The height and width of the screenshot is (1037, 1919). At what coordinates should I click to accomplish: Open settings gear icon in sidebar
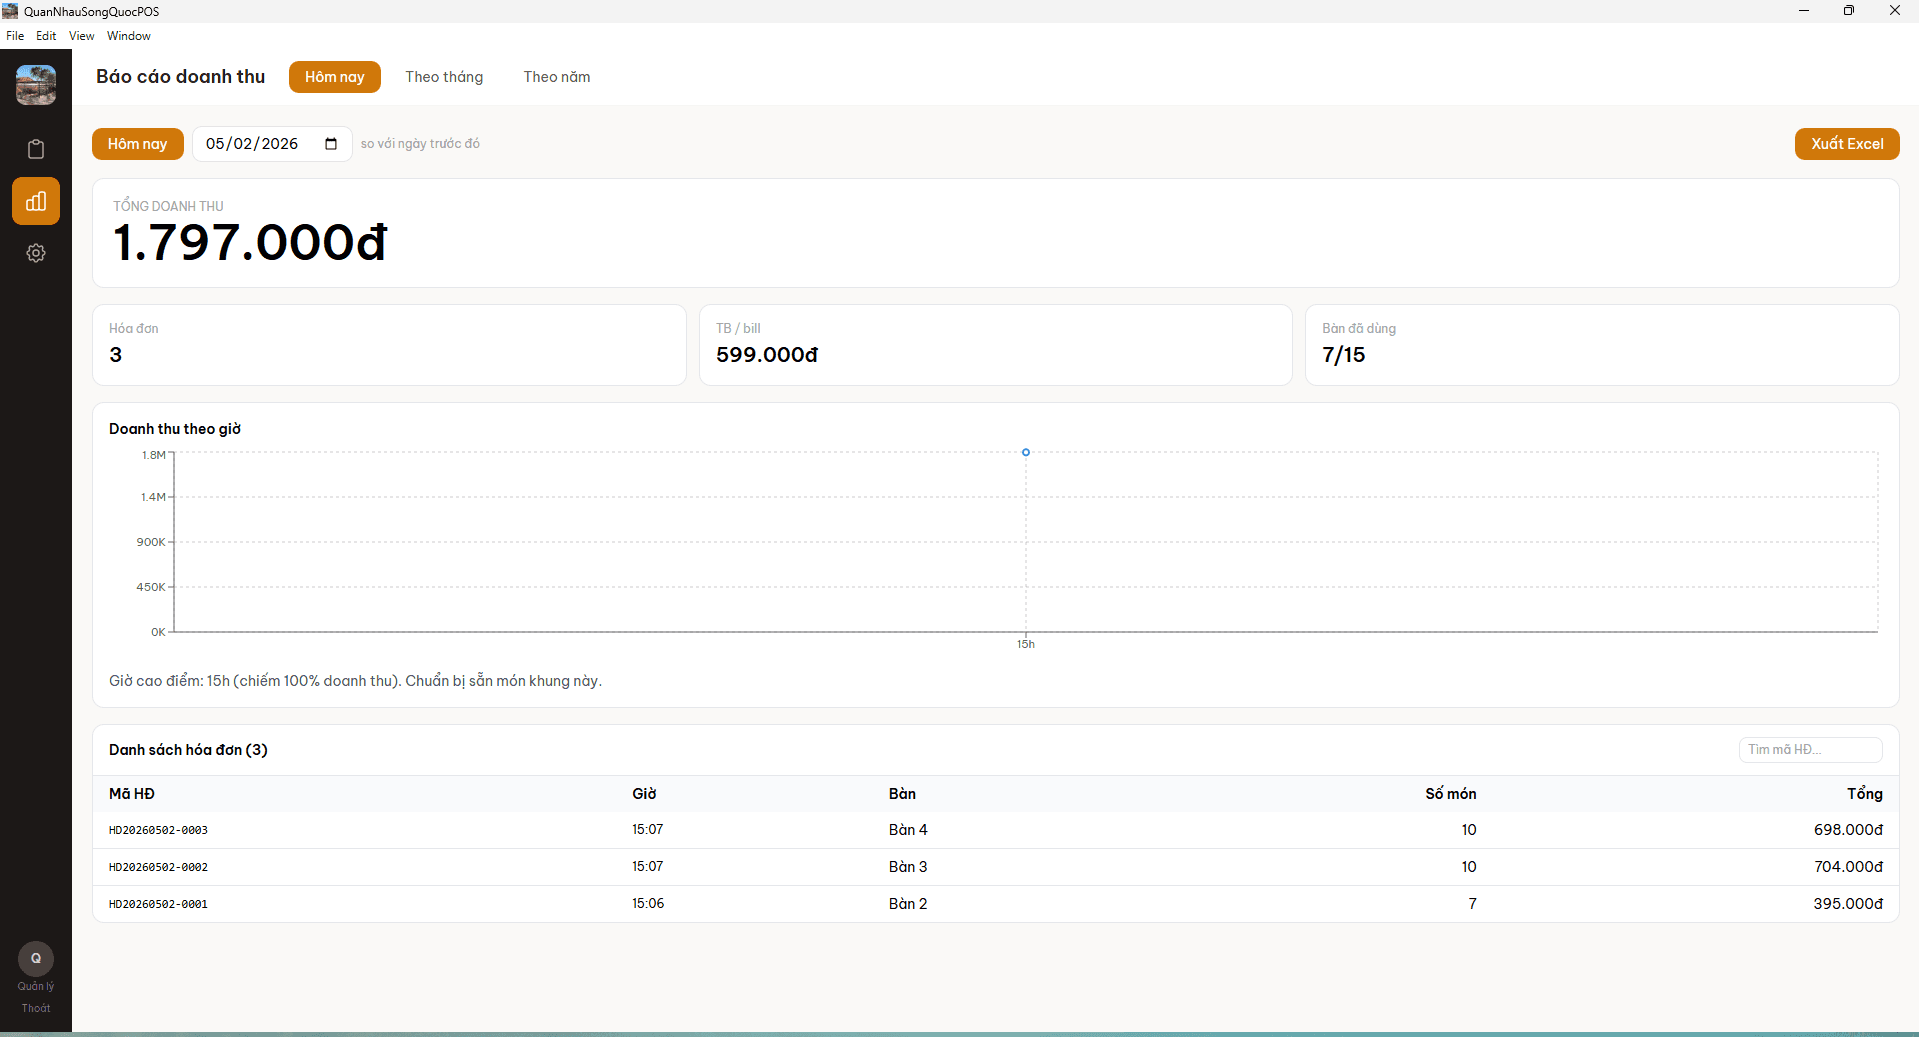(x=36, y=253)
